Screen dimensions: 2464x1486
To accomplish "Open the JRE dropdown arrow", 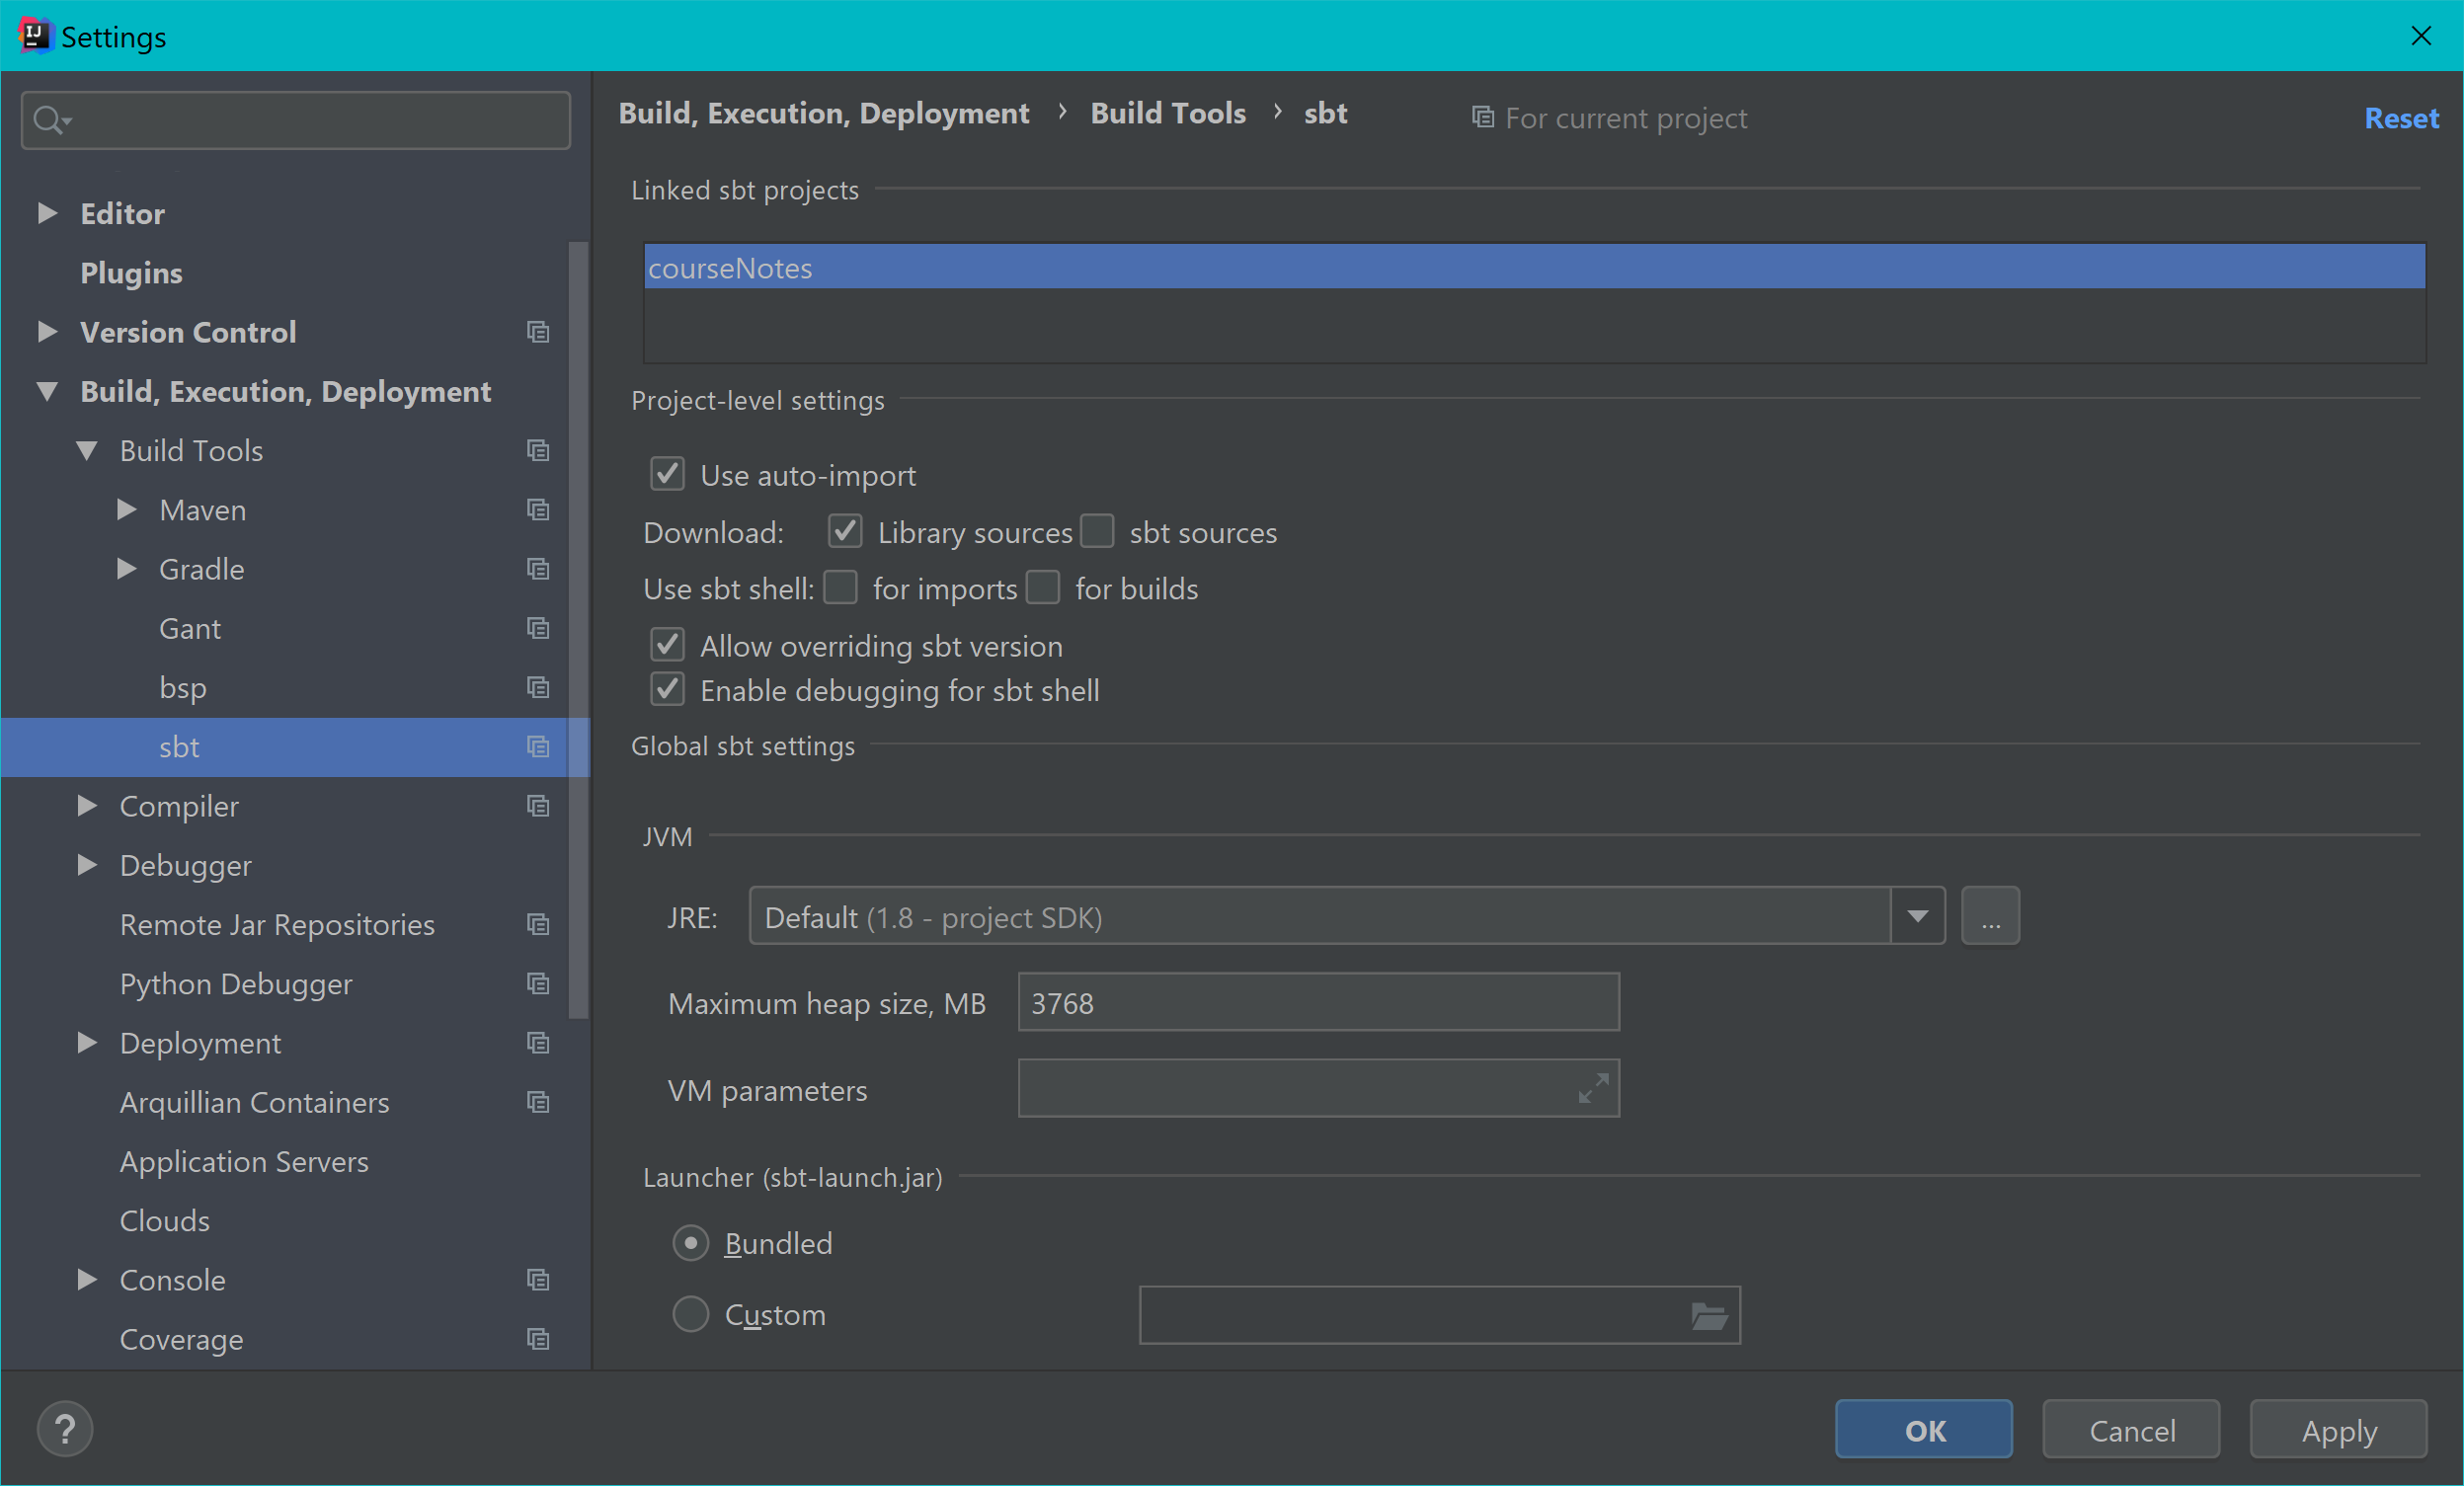I will click(x=1918, y=916).
